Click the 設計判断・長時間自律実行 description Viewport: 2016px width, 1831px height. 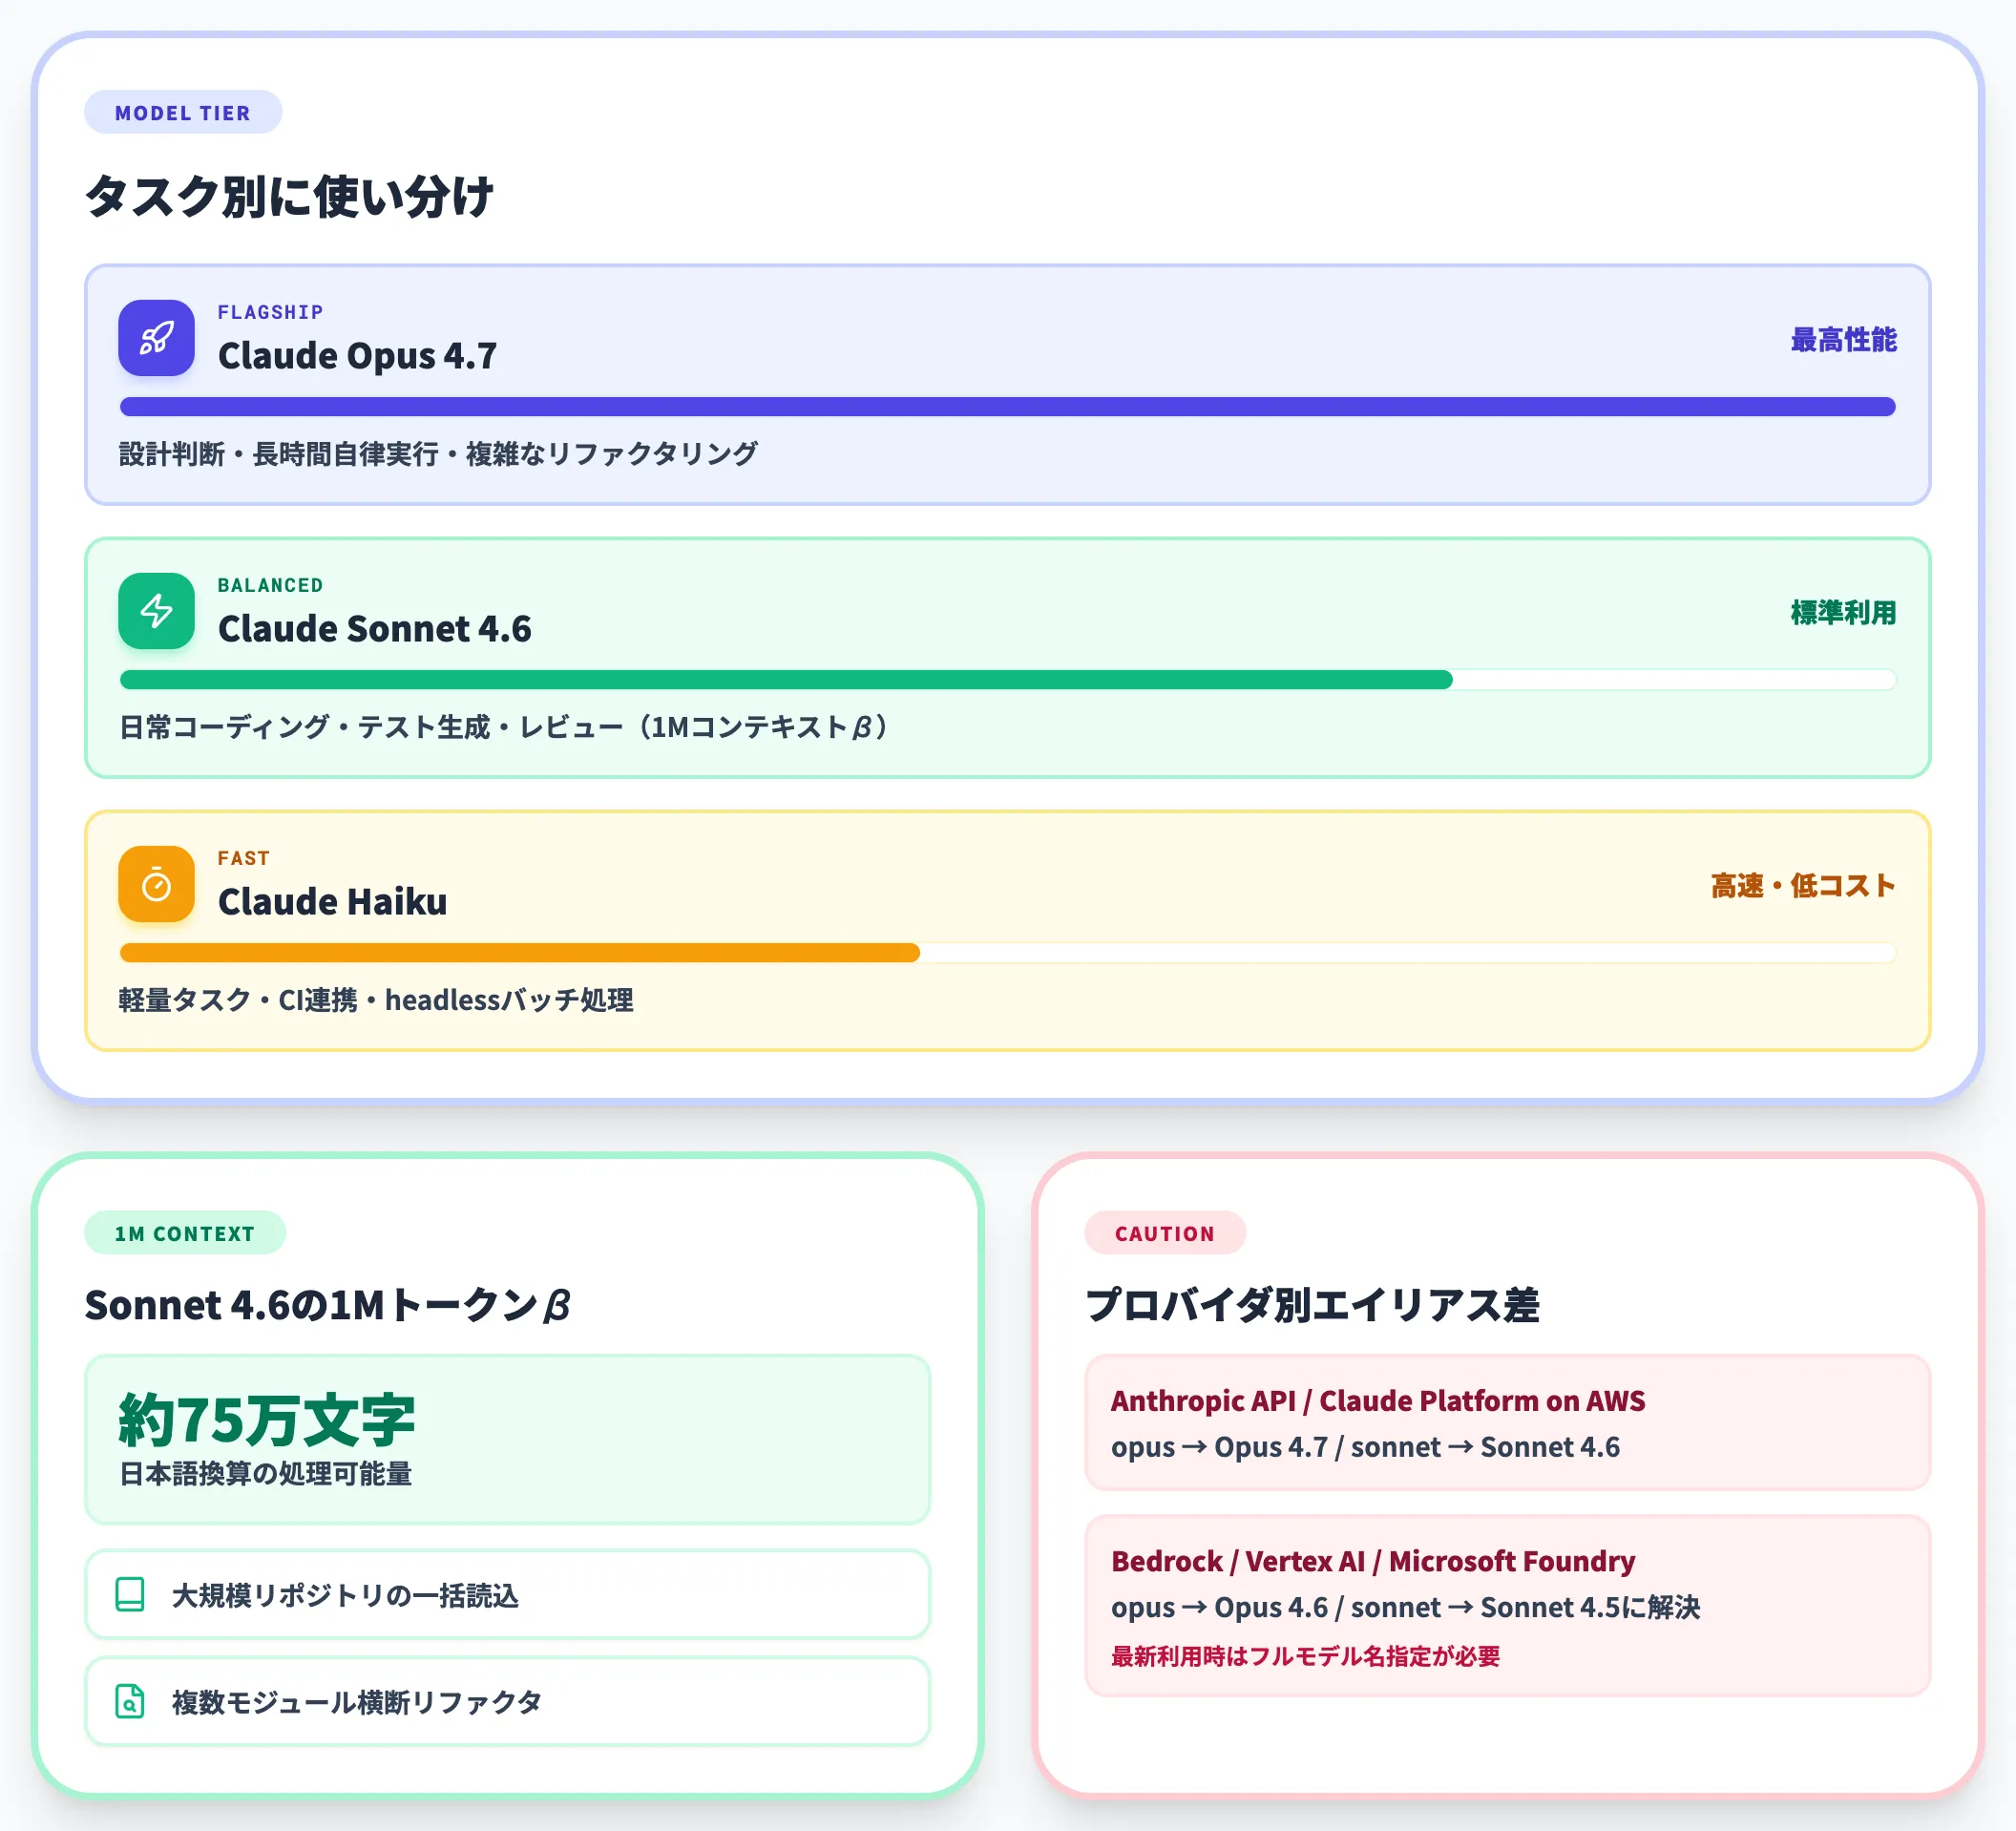pos(438,454)
